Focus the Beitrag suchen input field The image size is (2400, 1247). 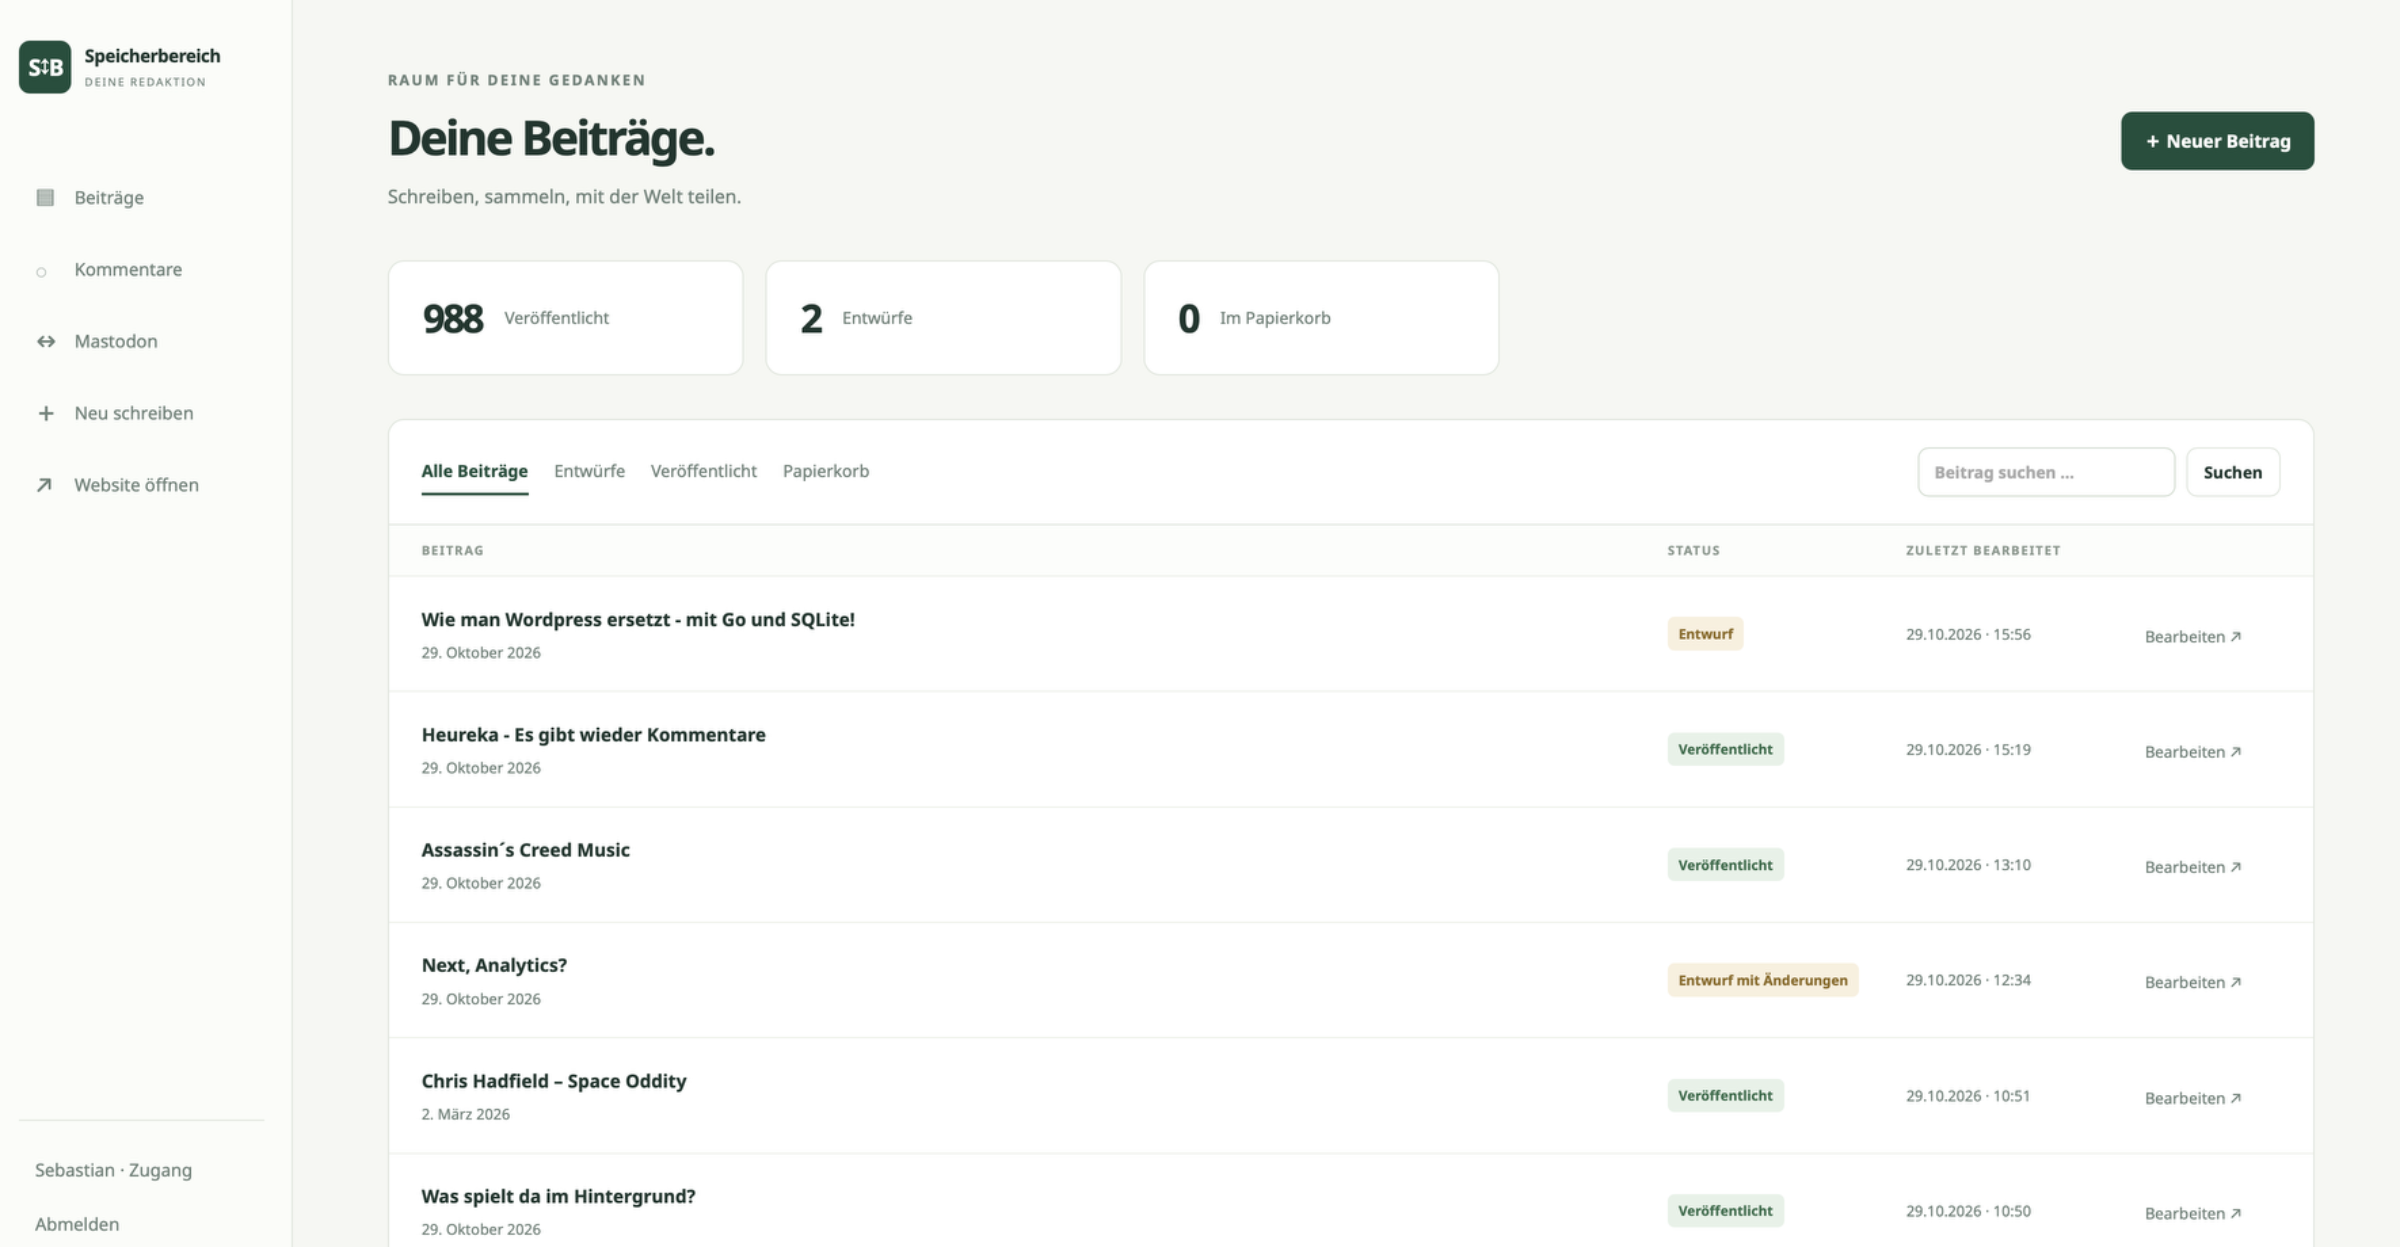point(2046,472)
